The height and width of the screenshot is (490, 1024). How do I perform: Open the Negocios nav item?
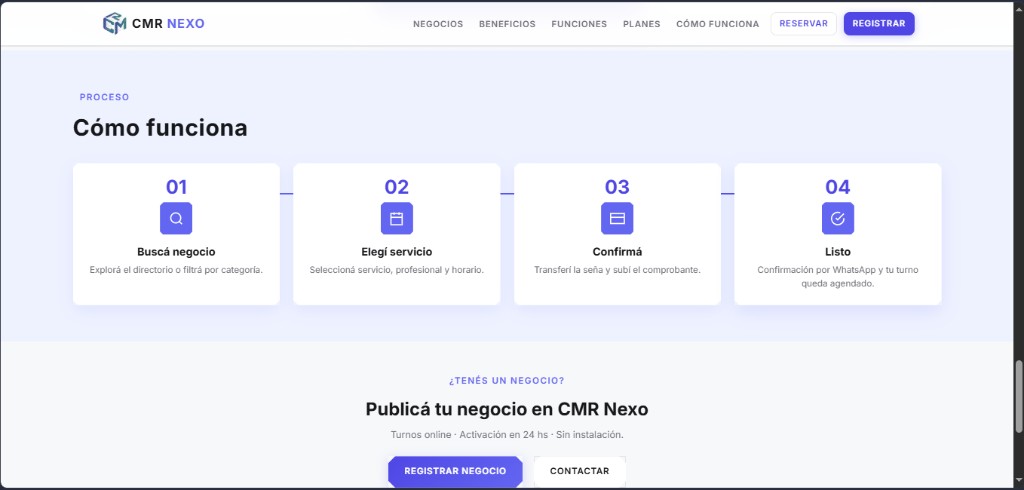438,24
